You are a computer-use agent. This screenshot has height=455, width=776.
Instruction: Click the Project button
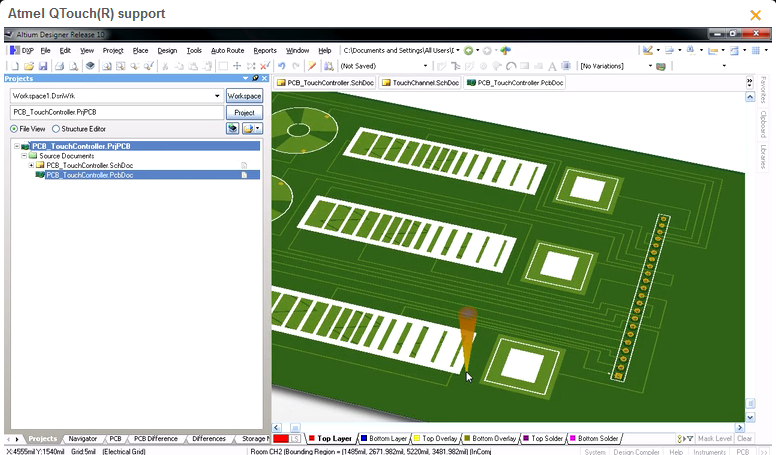click(244, 113)
